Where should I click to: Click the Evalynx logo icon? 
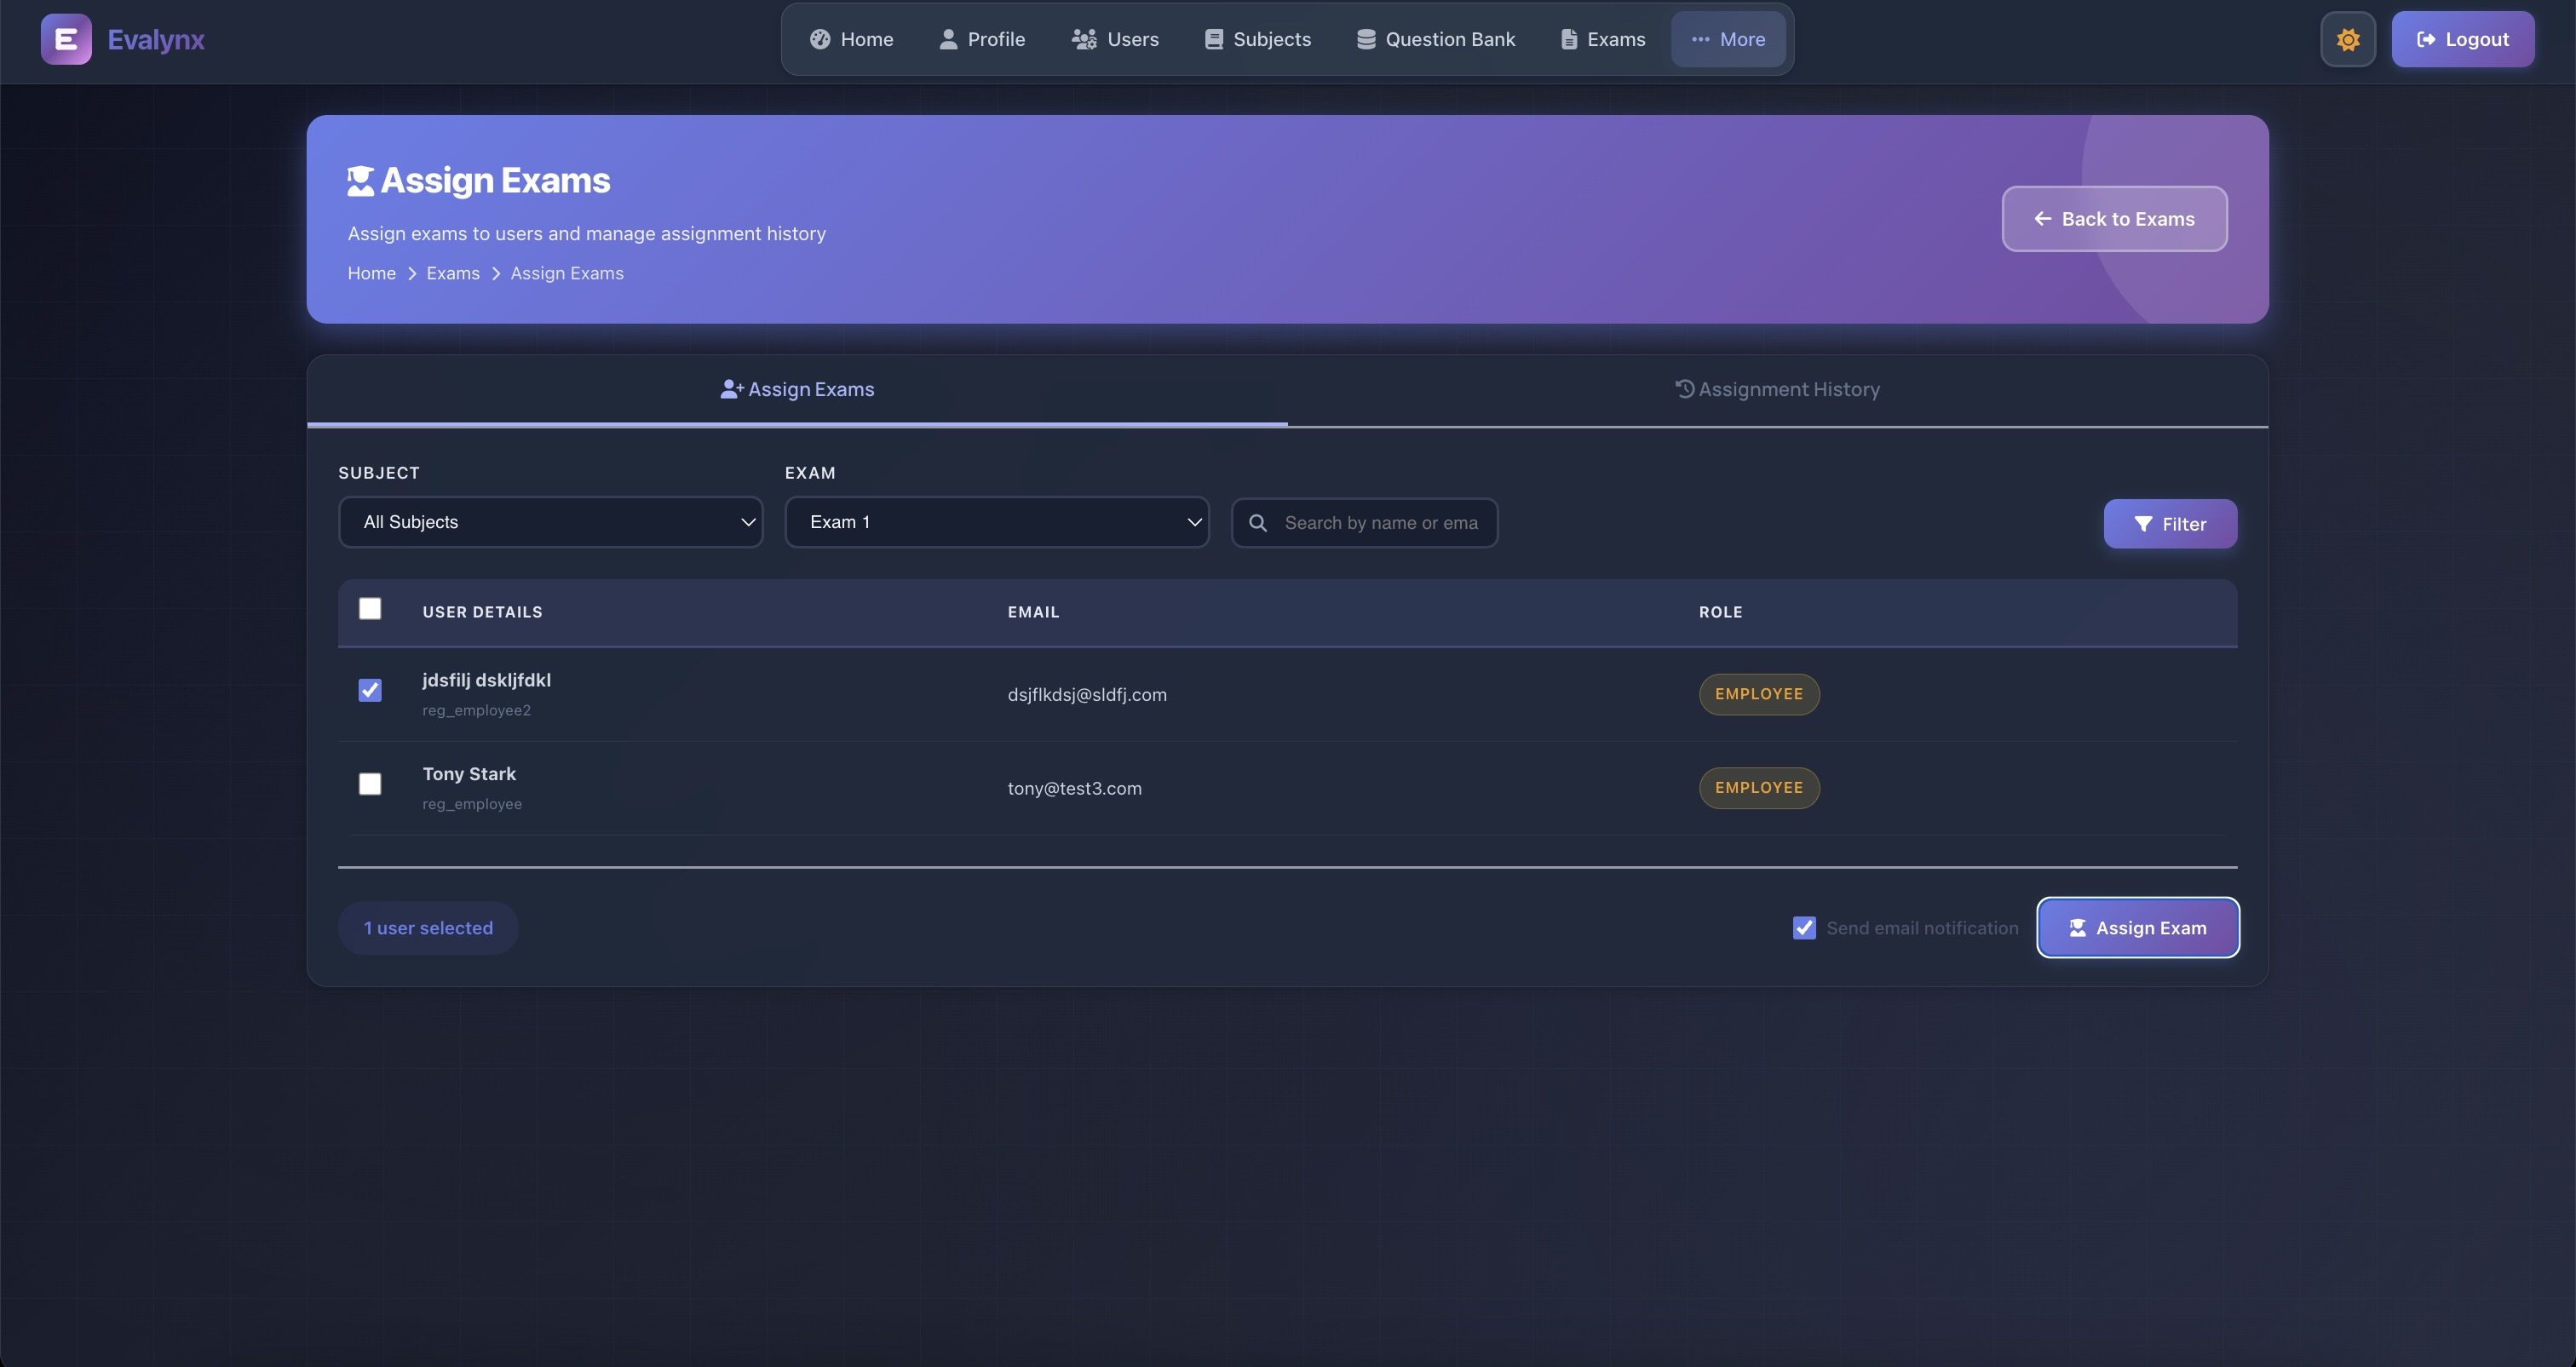pos(66,39)
